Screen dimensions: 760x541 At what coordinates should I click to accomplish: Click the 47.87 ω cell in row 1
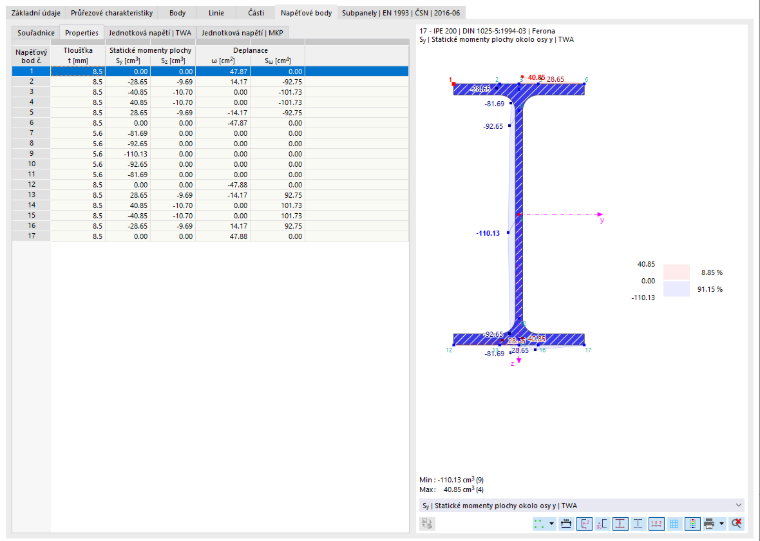pyautogui.click(x=223, y=71)
